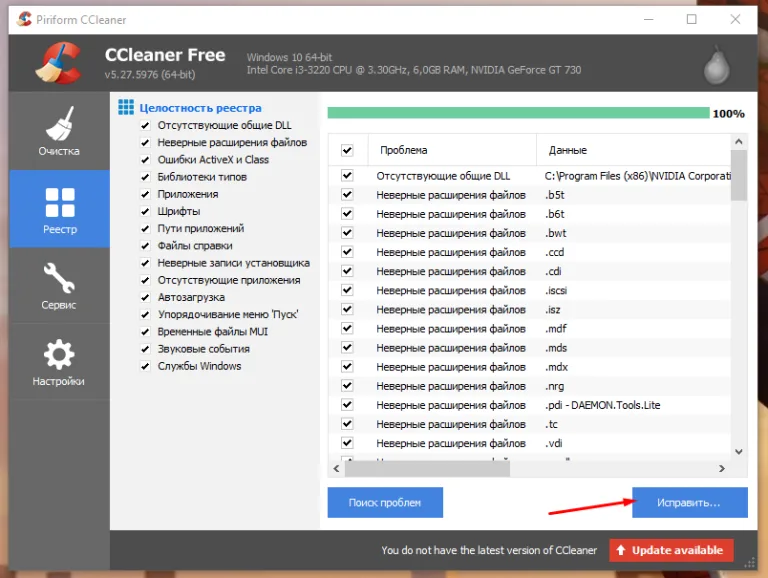Start scan with Поиск проблем button
768x578 pixels.
click(385, 502)
